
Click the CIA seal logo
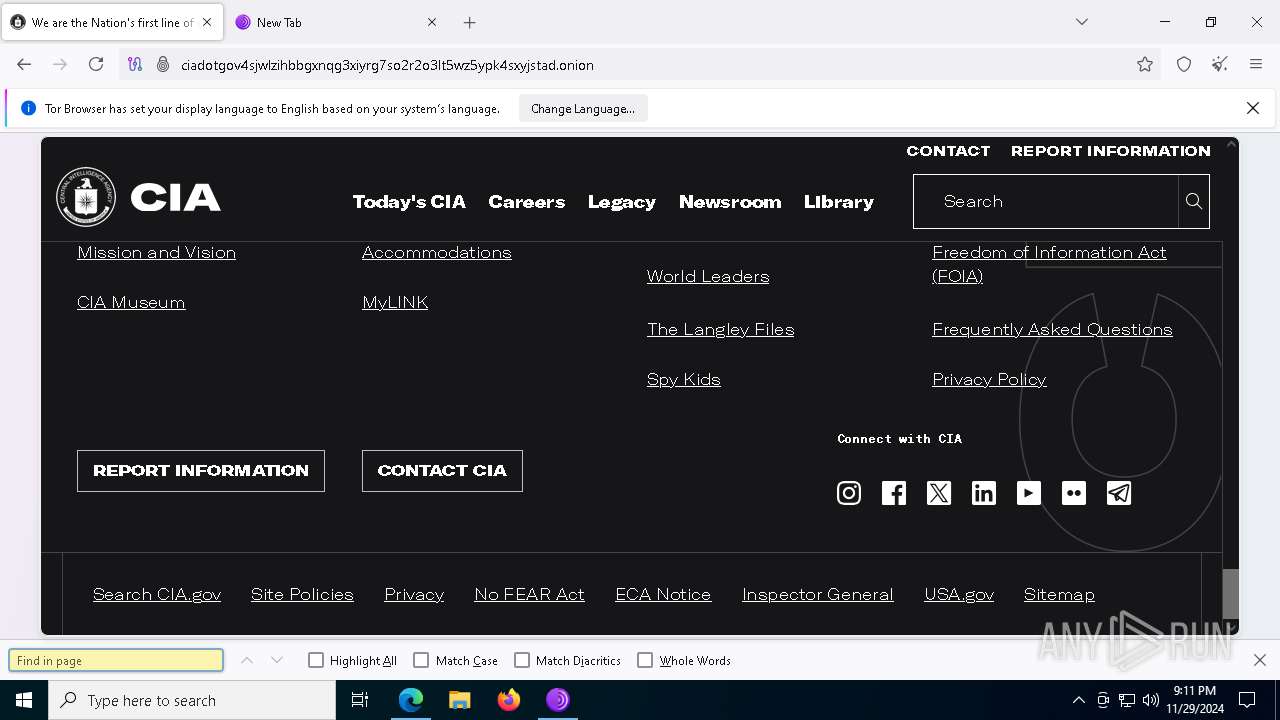click(86, 197)
